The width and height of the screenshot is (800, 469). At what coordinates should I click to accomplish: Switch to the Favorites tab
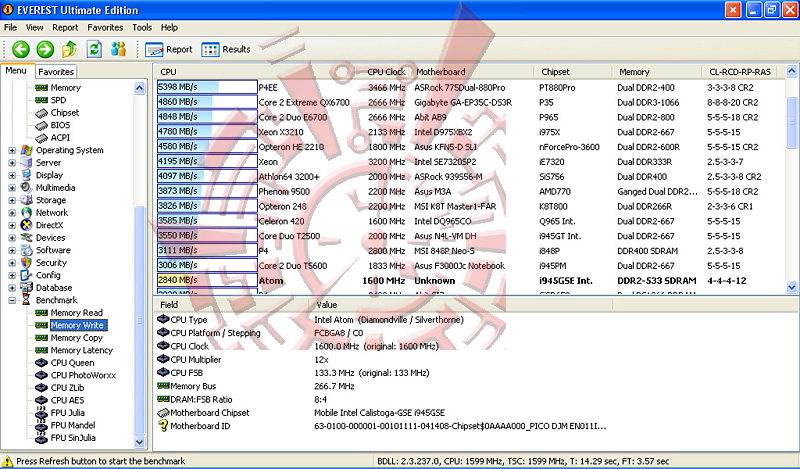point(56,72)
